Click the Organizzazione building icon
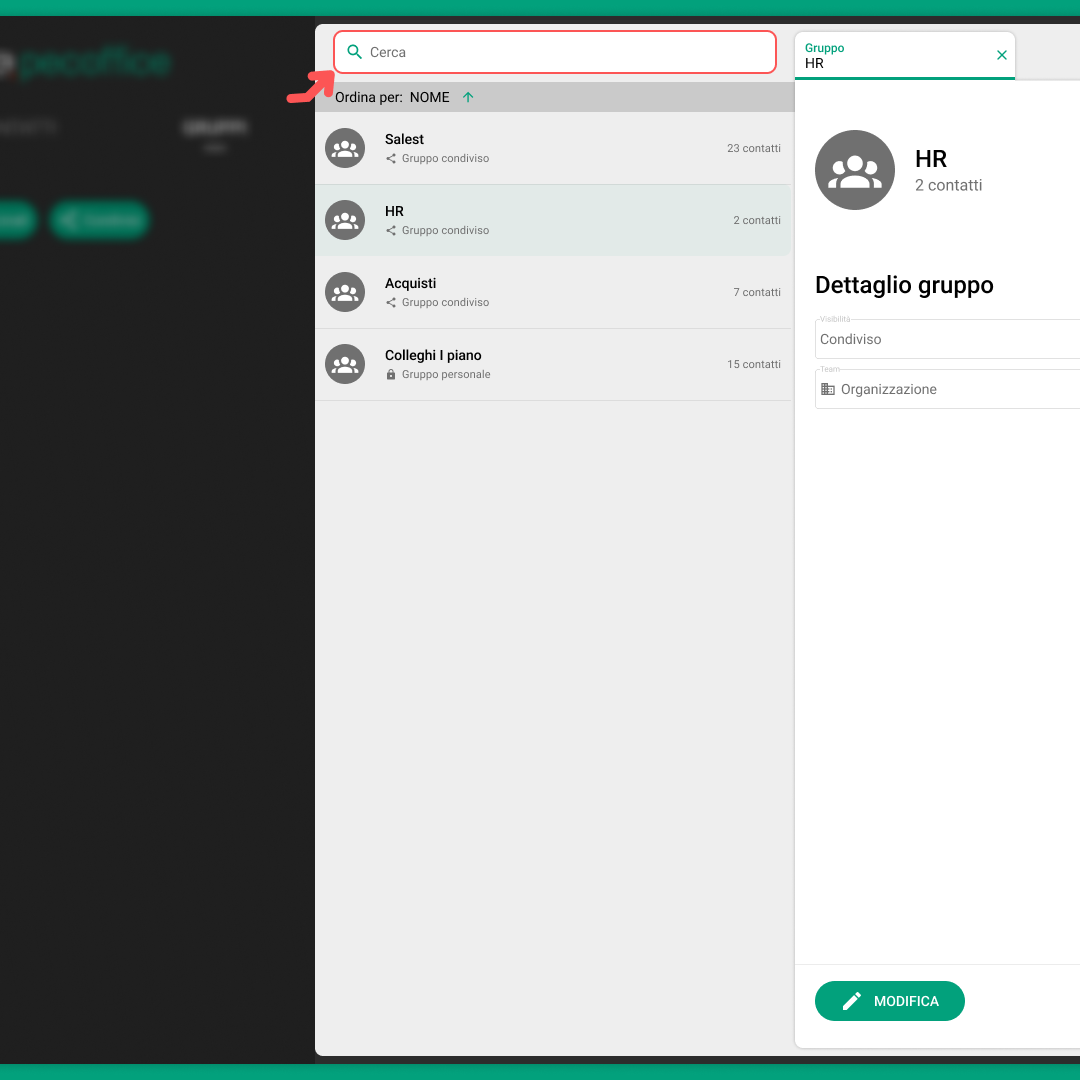1080x1080 pixels. pyautogui.click(x=828, y=389)
